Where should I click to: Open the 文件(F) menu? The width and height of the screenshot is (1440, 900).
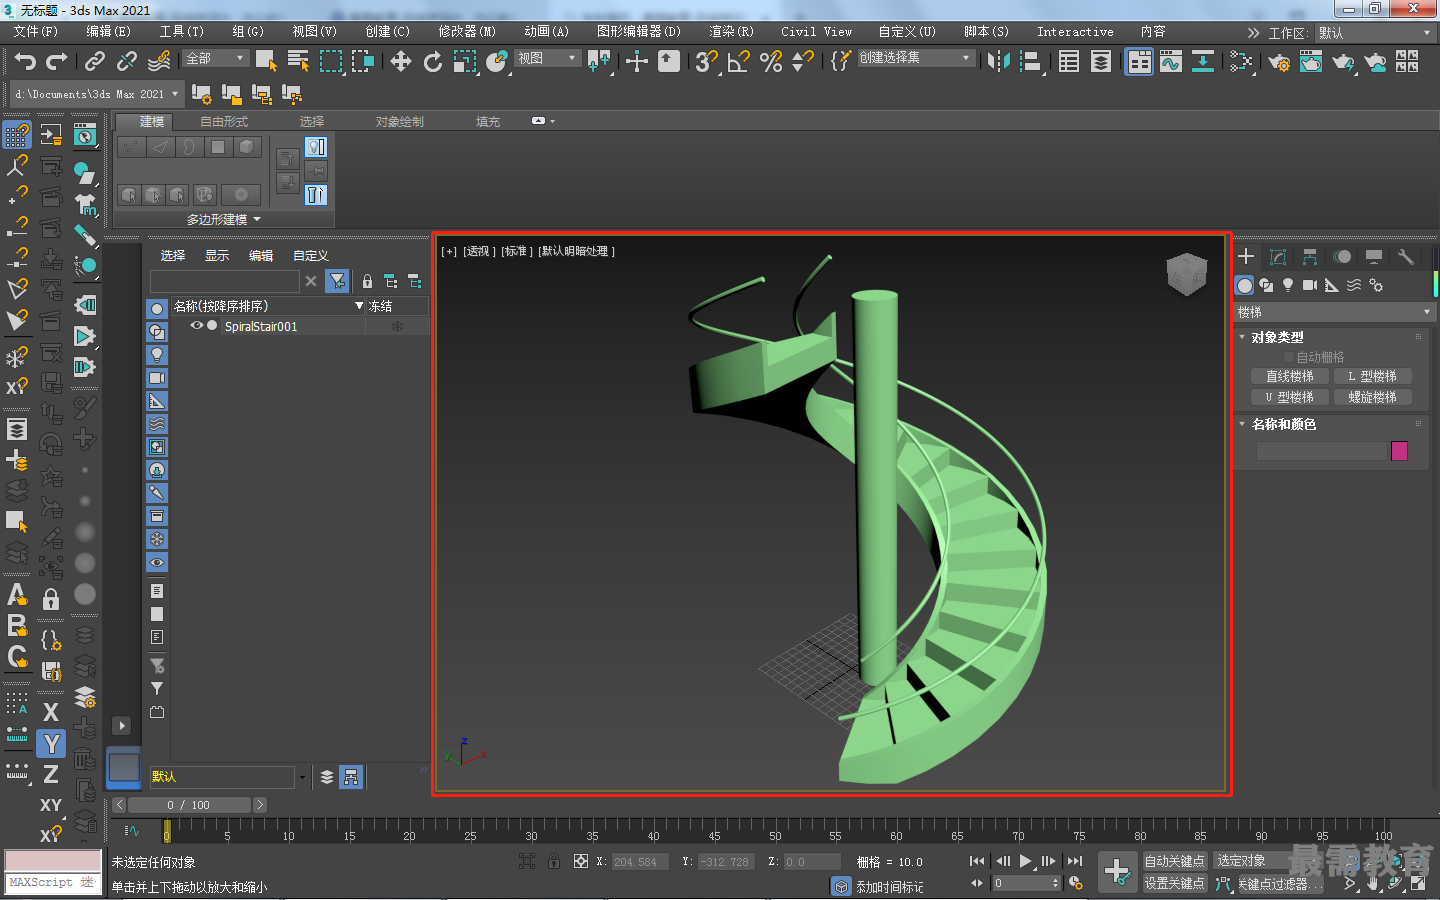pos(36,31)
